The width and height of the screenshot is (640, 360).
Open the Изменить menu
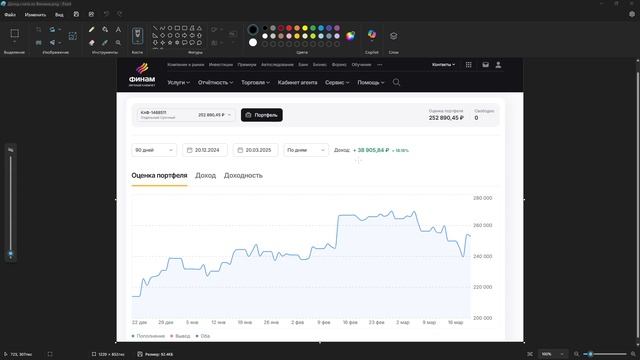click(x=35, y=15)
